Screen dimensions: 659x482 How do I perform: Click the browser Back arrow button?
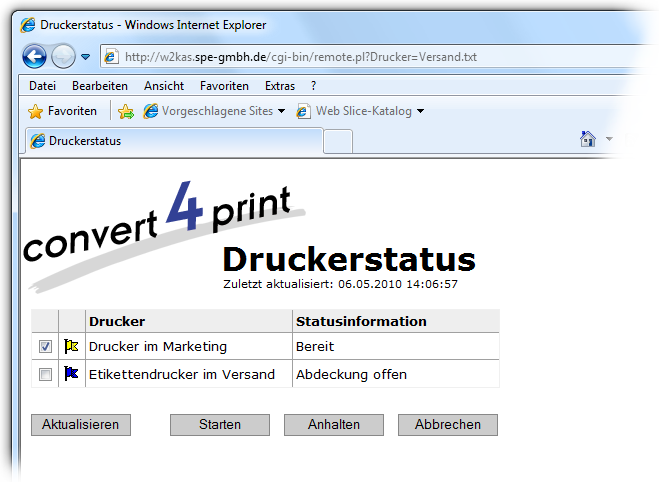coord(34,56)
